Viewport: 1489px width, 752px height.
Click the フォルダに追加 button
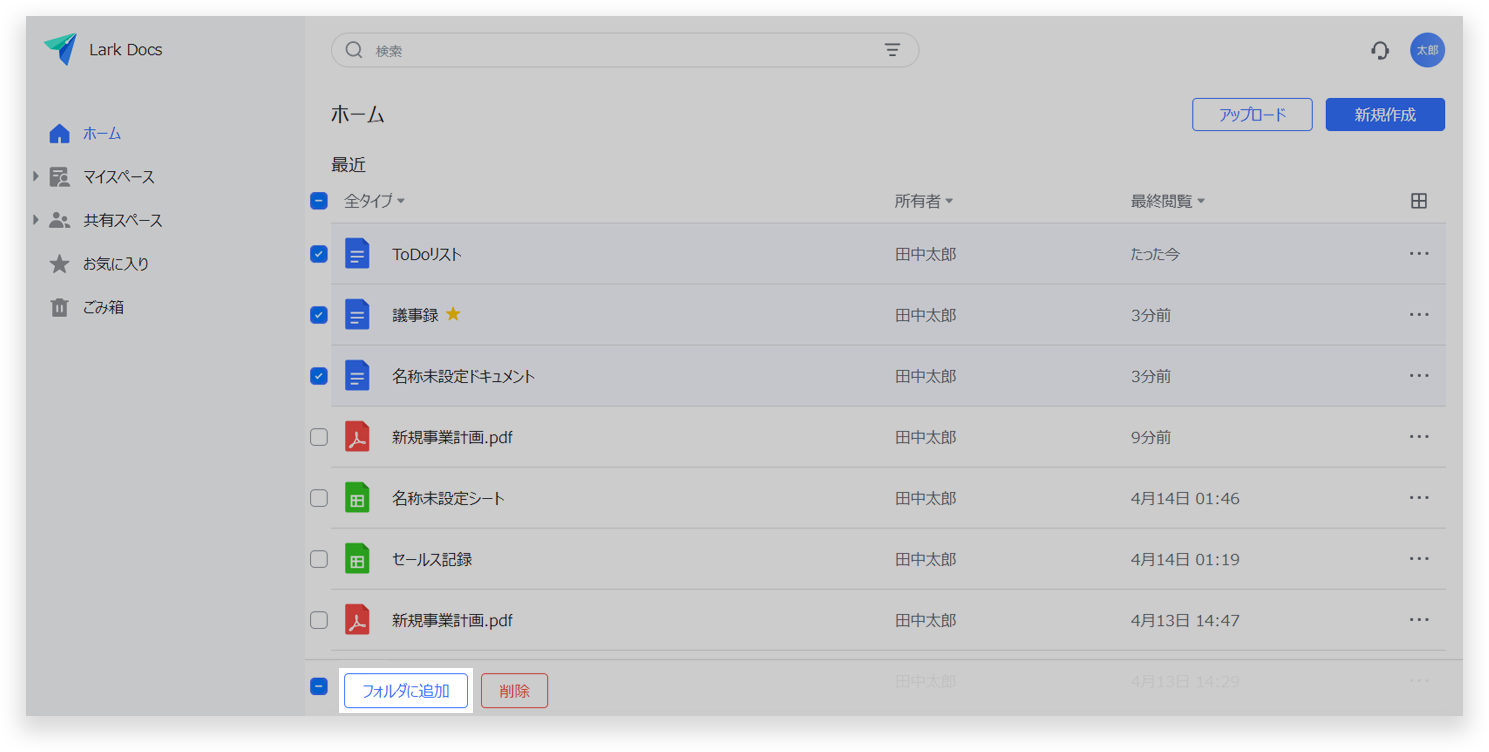point(405,691)
